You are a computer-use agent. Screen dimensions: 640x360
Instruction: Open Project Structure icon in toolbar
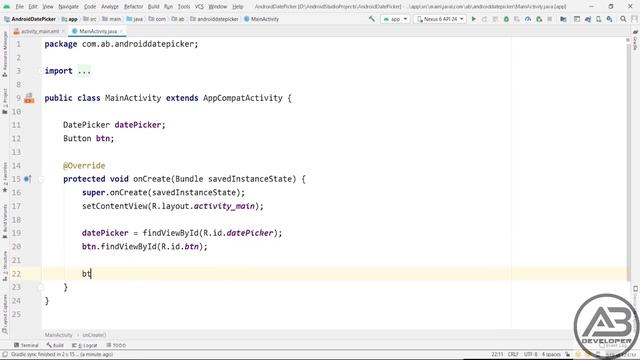pos(563,19)
